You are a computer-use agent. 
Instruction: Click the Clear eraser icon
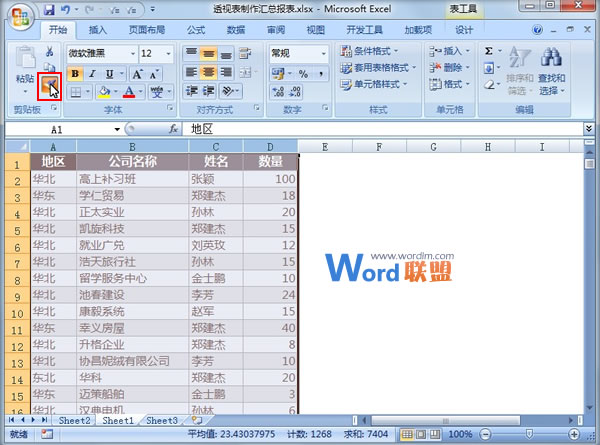(x=489, y=85)
